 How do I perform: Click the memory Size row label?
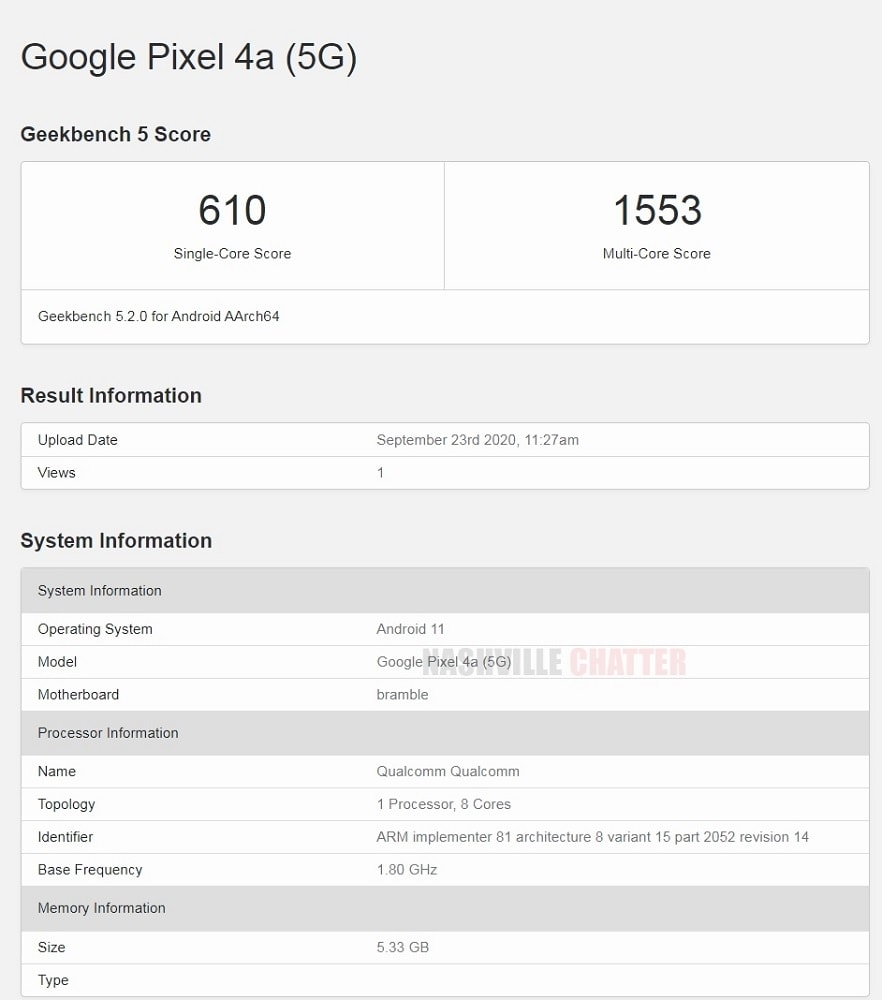coord(52,948)
